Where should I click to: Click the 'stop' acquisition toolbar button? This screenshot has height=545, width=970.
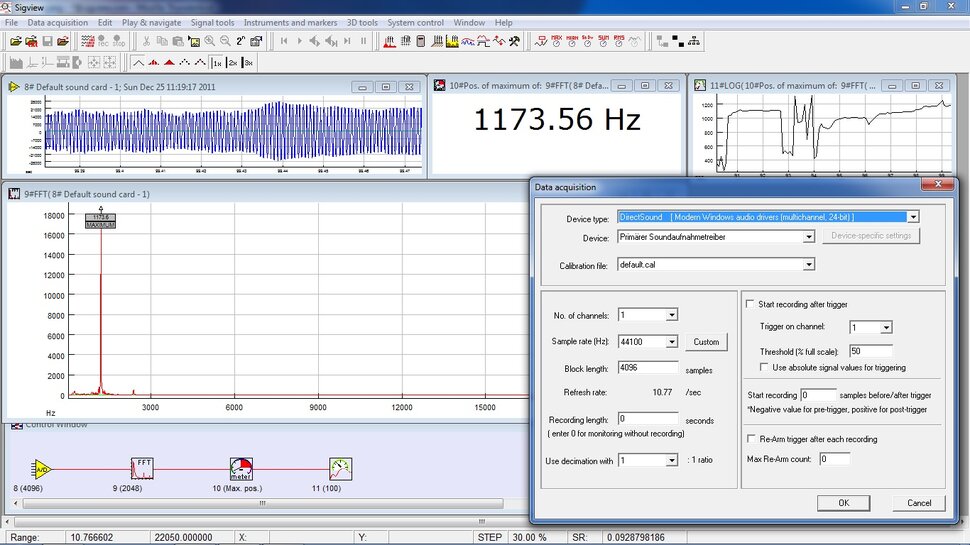point(119,41)
